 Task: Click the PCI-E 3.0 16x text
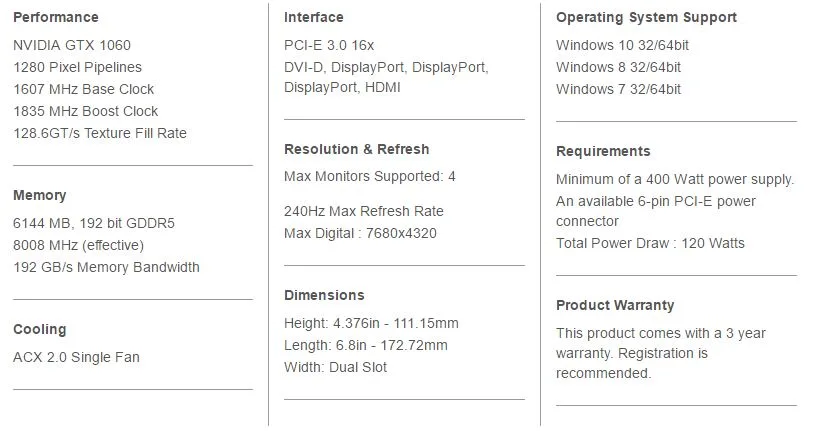[x=329, y=45]
